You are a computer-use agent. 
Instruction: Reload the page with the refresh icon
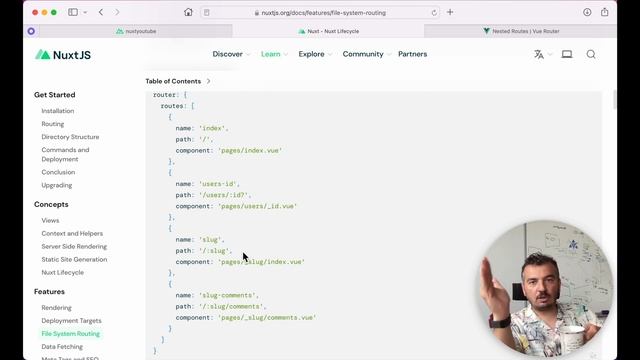434,13
